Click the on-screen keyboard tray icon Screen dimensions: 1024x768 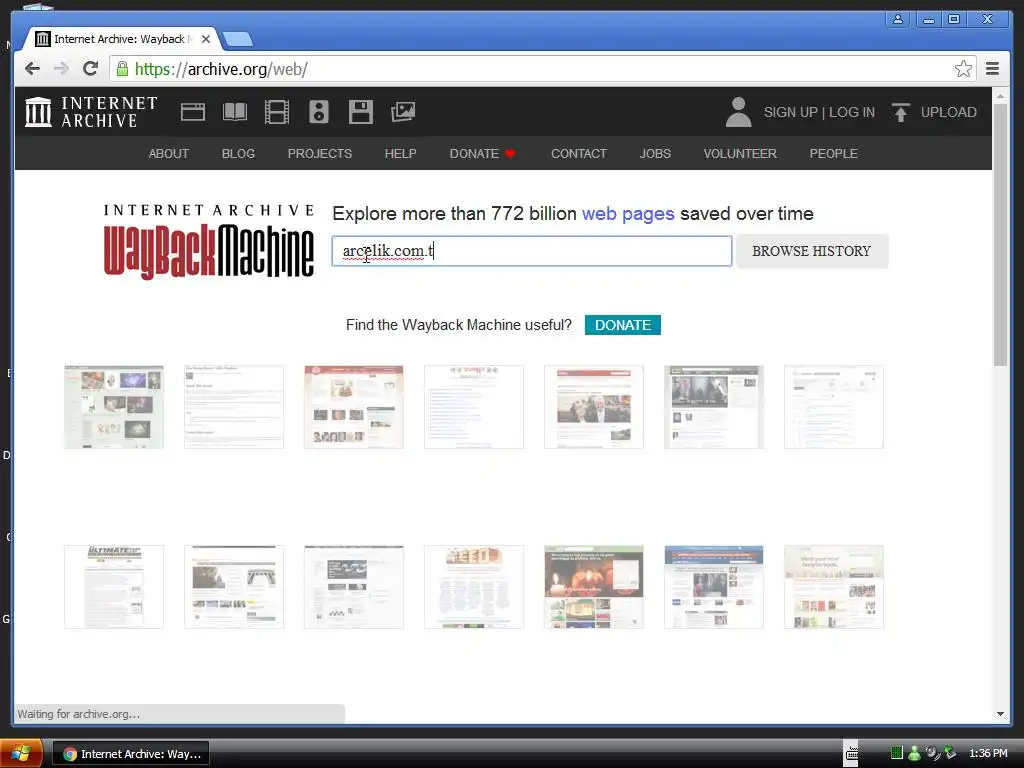[x=852, y=754]
